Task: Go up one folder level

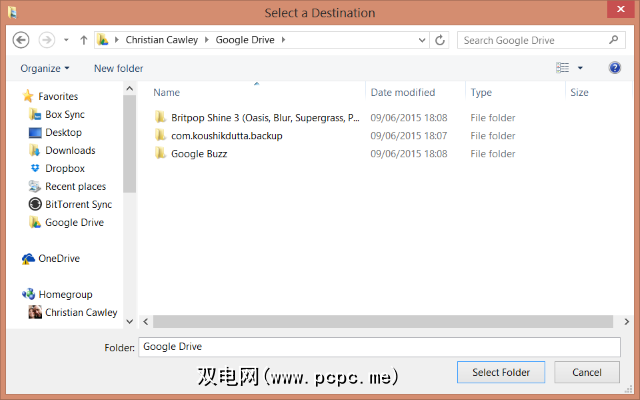Action: pos(84,40)
